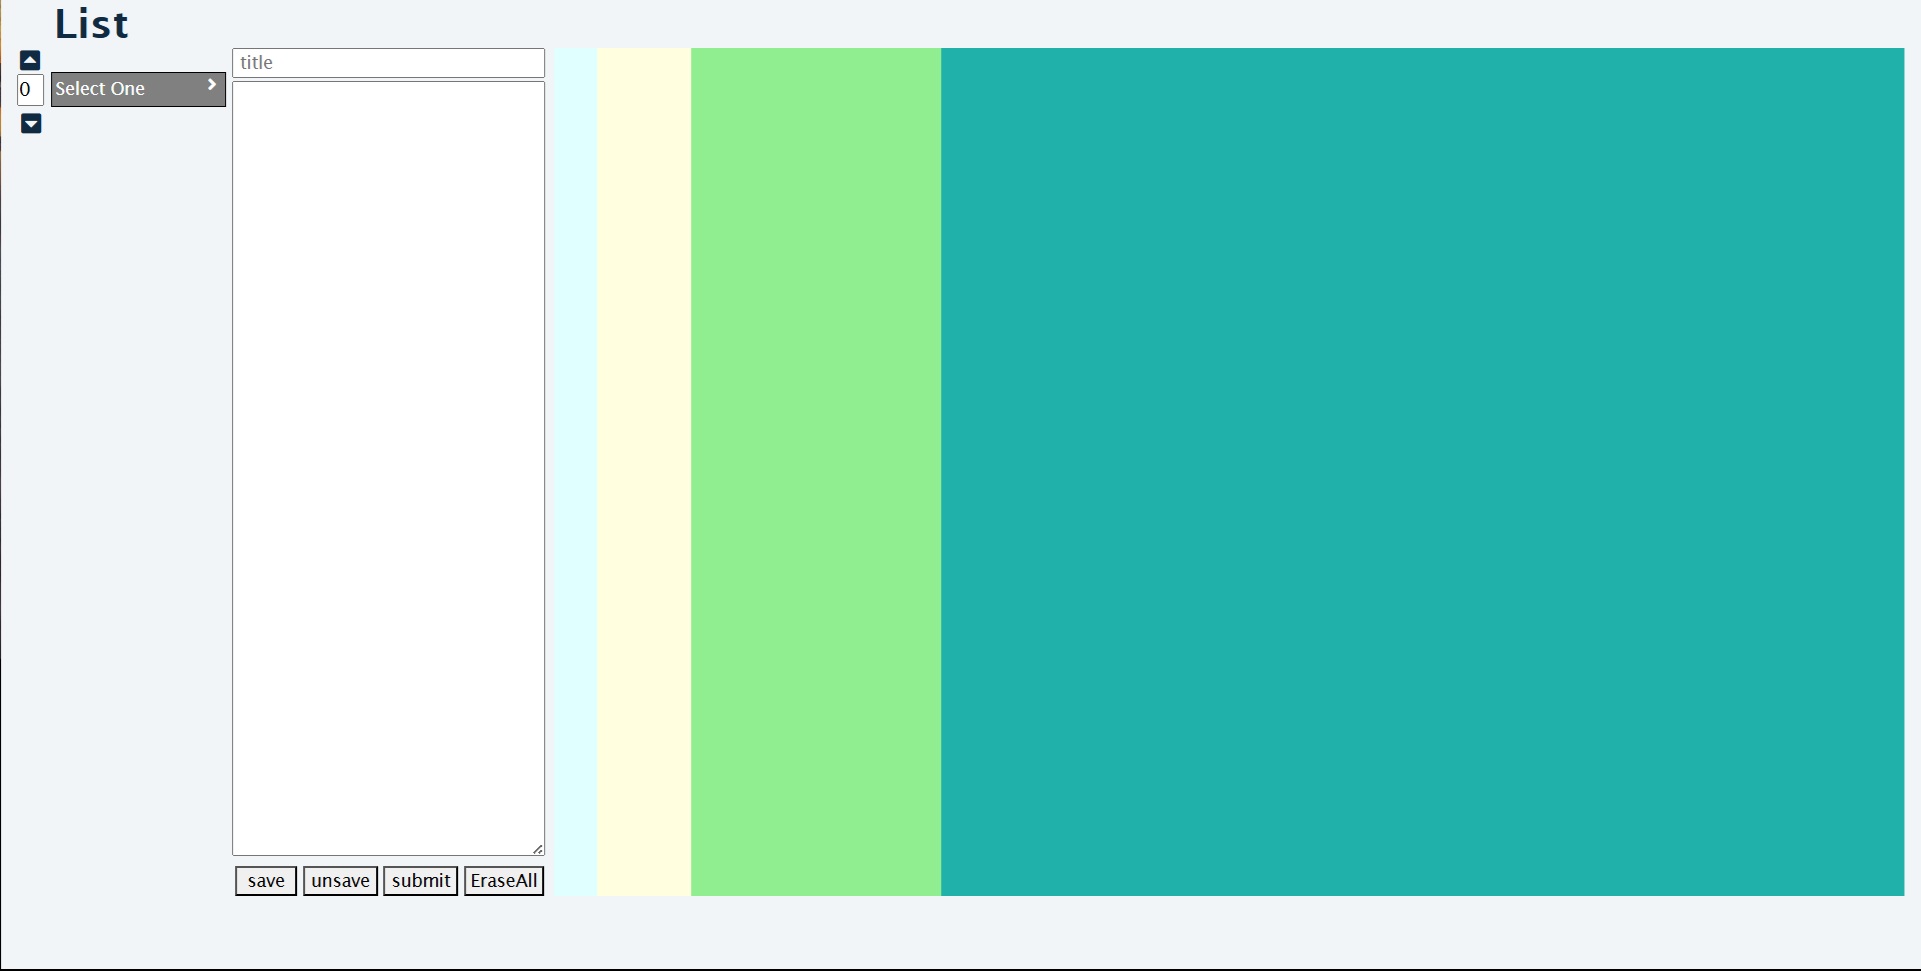Click the empty header space above the teal panel
Image resolution: width=1921 pixels, height=971 pixels.
(x=1422, y=22)
